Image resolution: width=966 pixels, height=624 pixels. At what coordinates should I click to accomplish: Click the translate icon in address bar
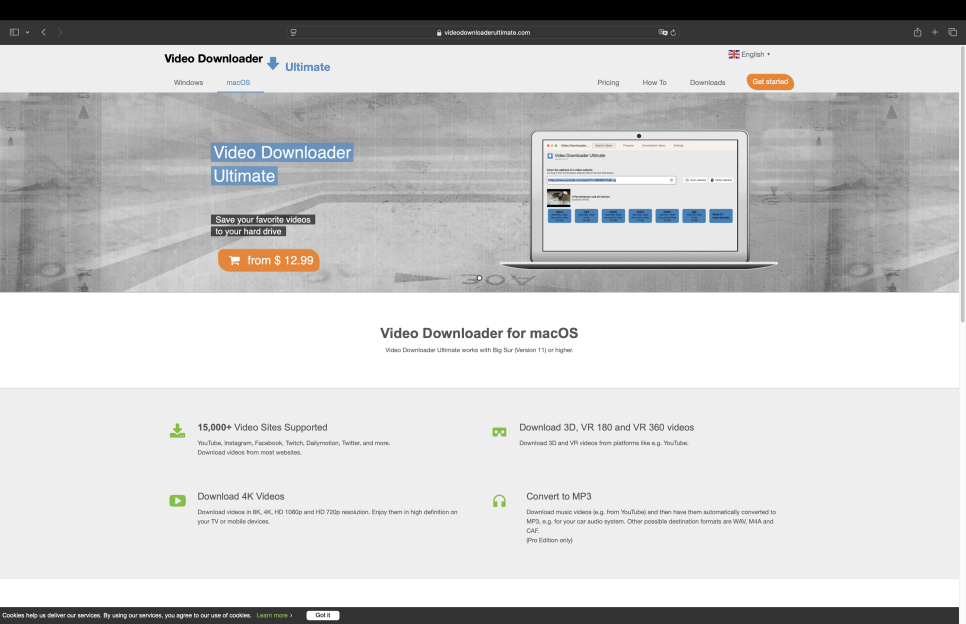point(663,33)
